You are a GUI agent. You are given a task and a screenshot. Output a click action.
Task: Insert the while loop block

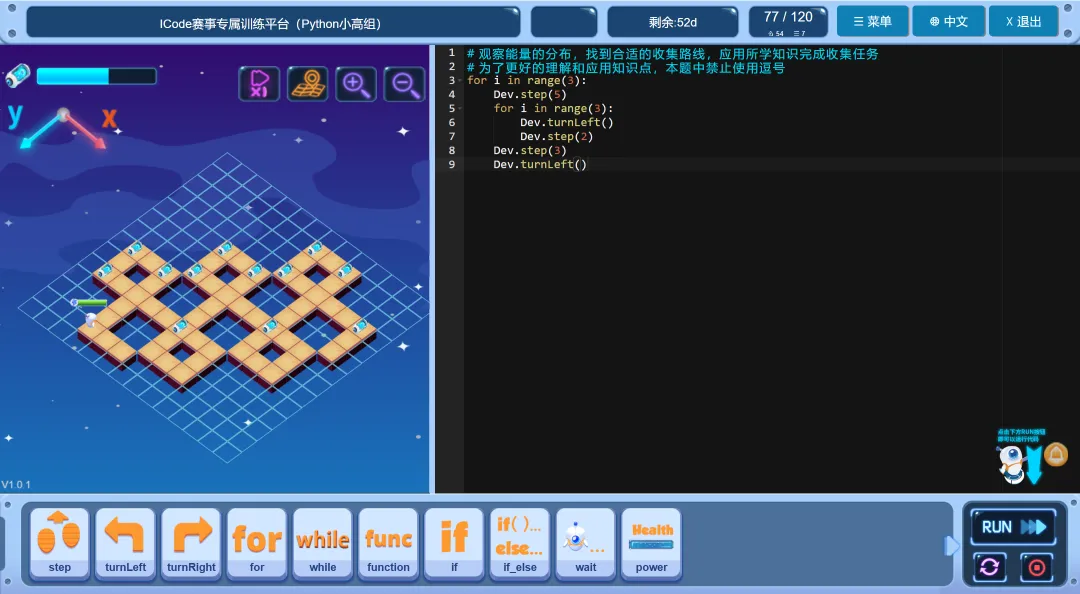tap(322, 544)
